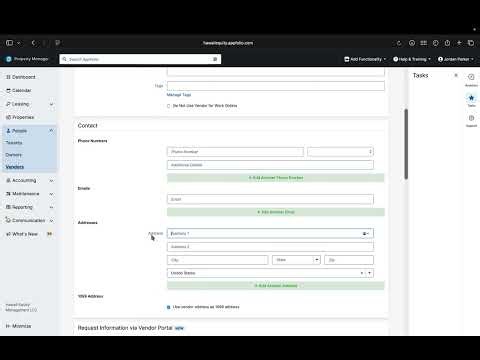The image size is (480, 360).
Task: Go back with the browser back arrow
Action: point(33,43)
